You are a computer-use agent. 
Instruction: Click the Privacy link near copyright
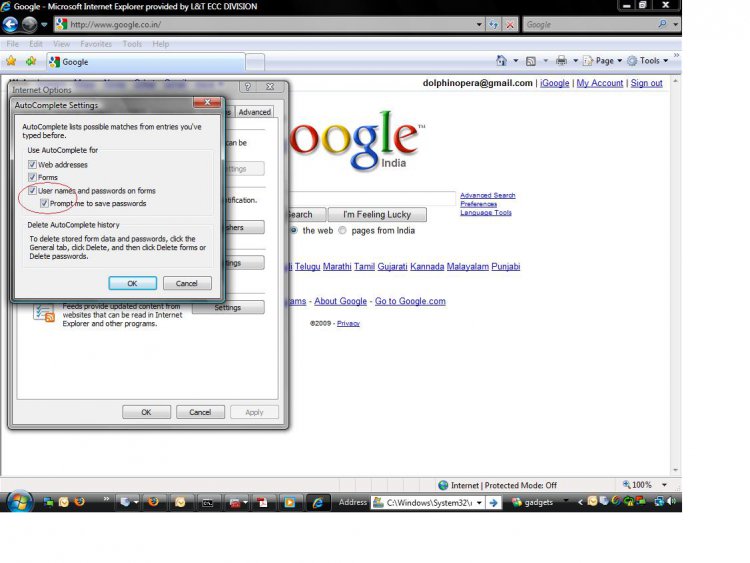click(x=348, y=323)
